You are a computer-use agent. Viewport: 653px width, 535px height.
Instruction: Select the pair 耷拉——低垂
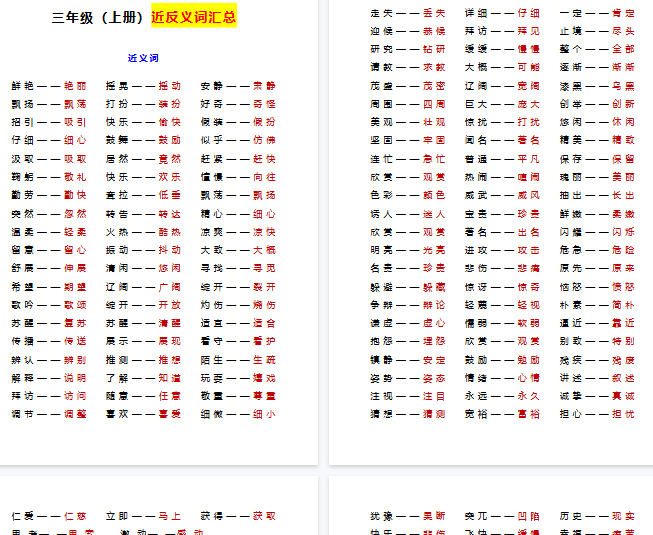point(143,195)
